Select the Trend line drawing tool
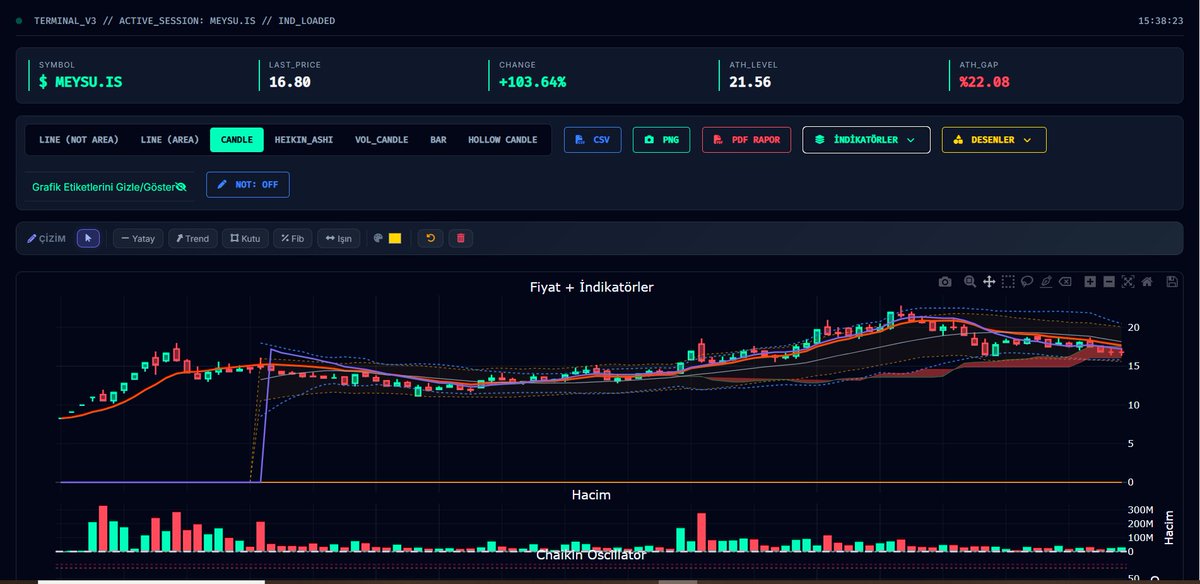 (193, 238)
